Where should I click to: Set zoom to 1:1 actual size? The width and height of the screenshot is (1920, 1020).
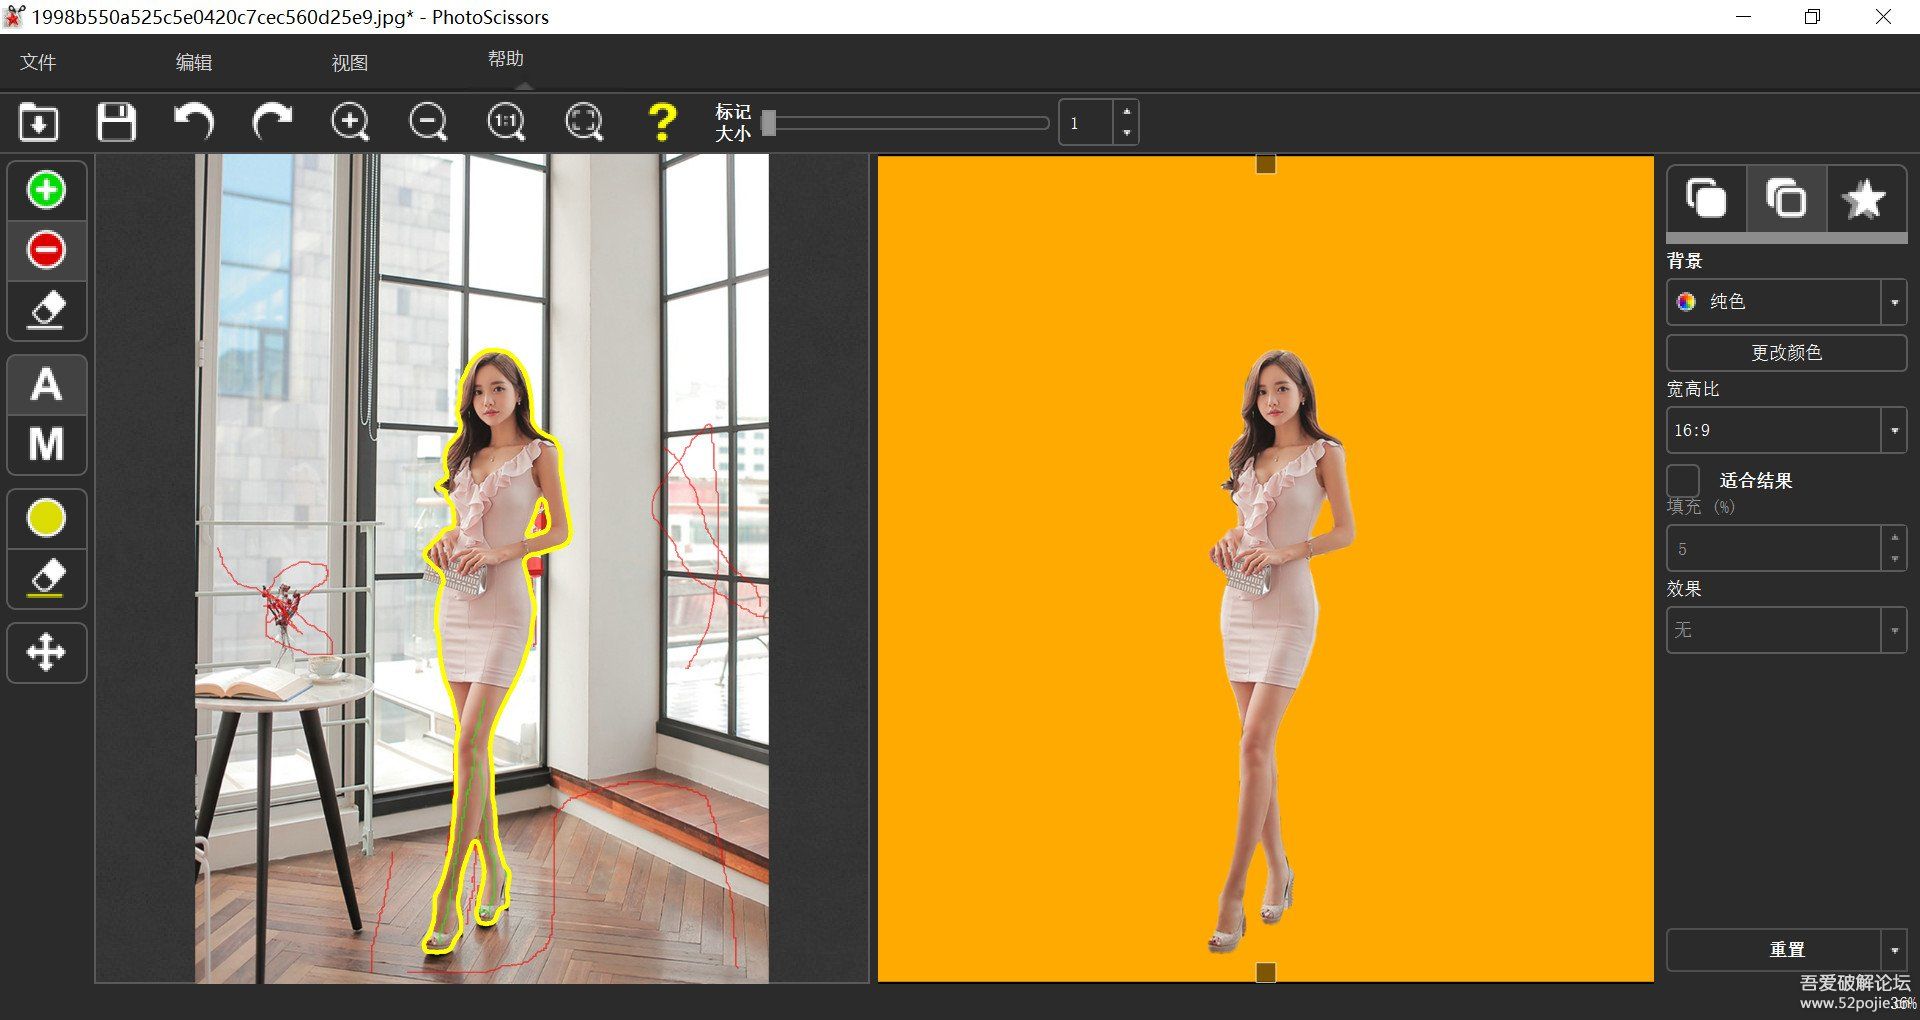(x=506, y=123)
